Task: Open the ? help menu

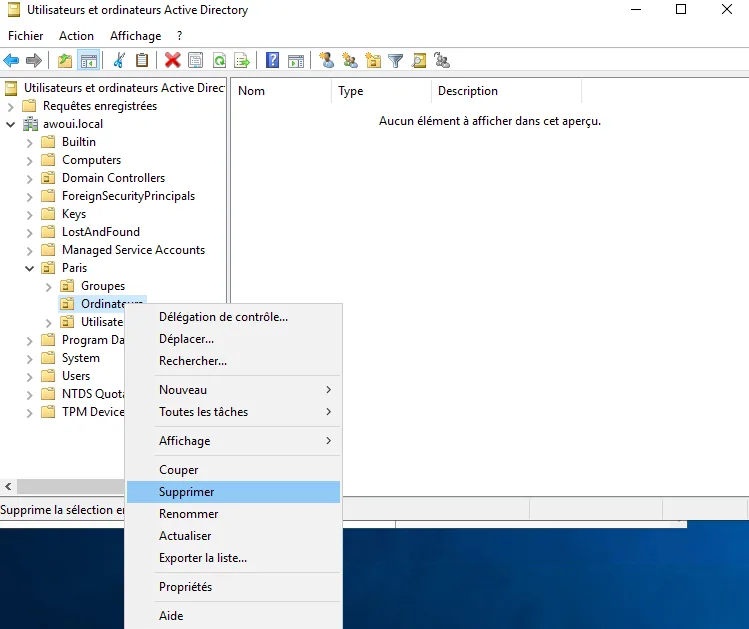Action: click(179, 36)
